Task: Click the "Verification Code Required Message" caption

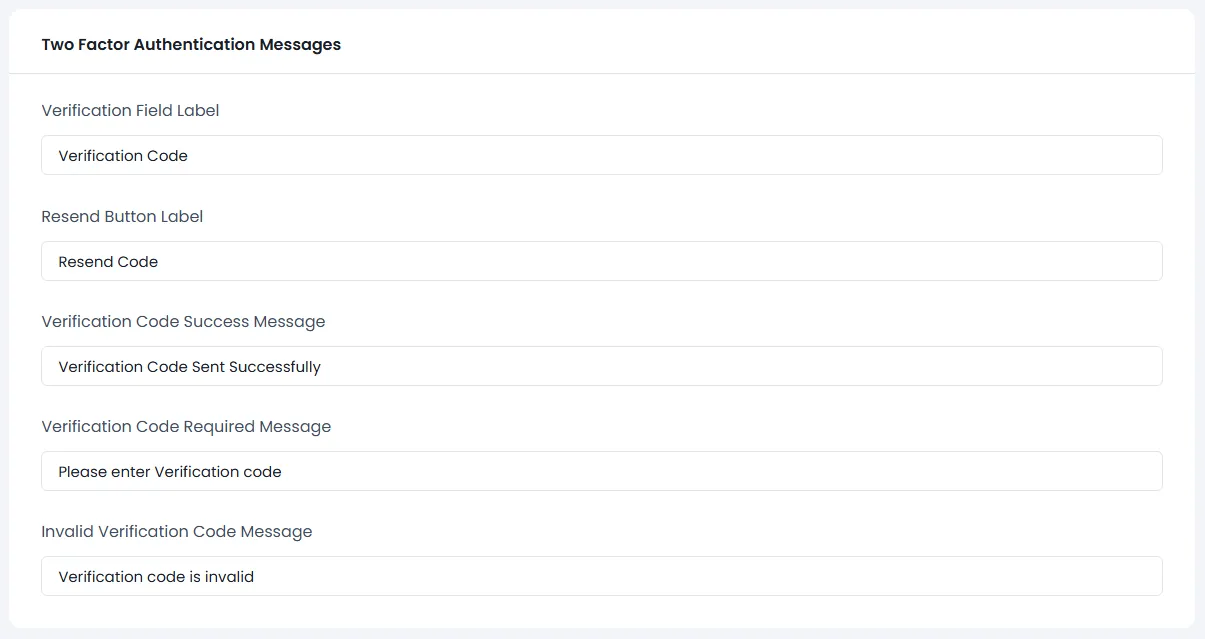Action: [186, 427]
